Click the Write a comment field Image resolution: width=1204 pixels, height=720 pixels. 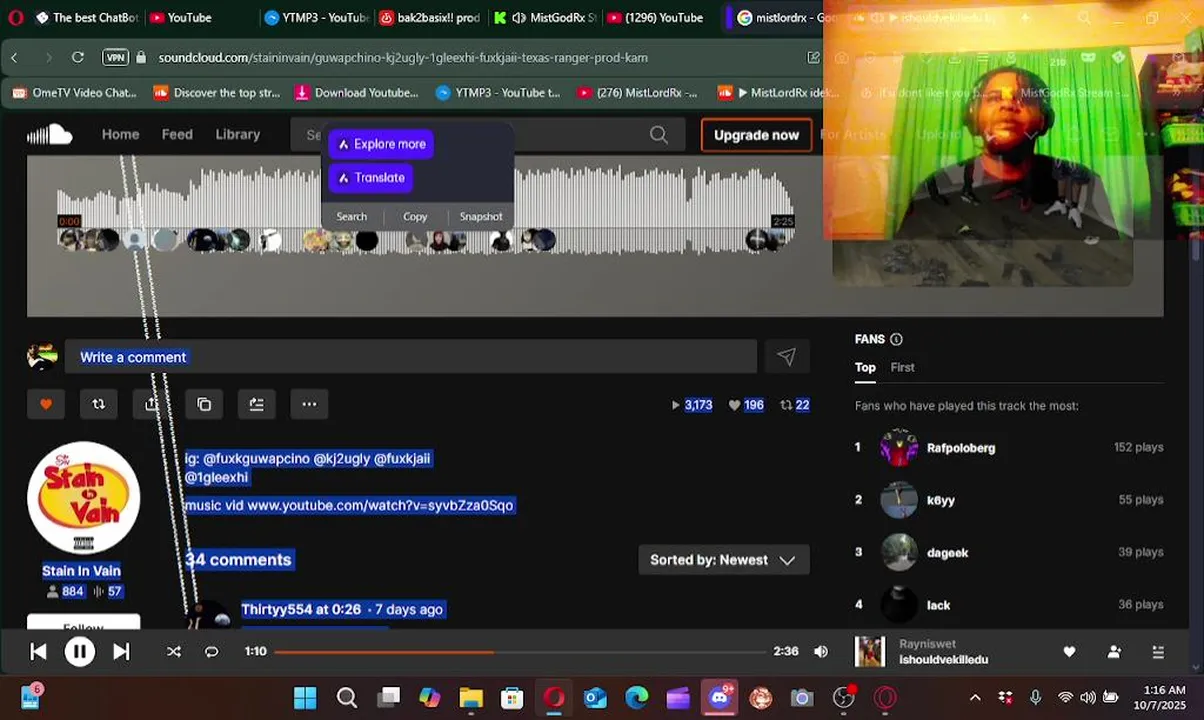coord(410,357)
